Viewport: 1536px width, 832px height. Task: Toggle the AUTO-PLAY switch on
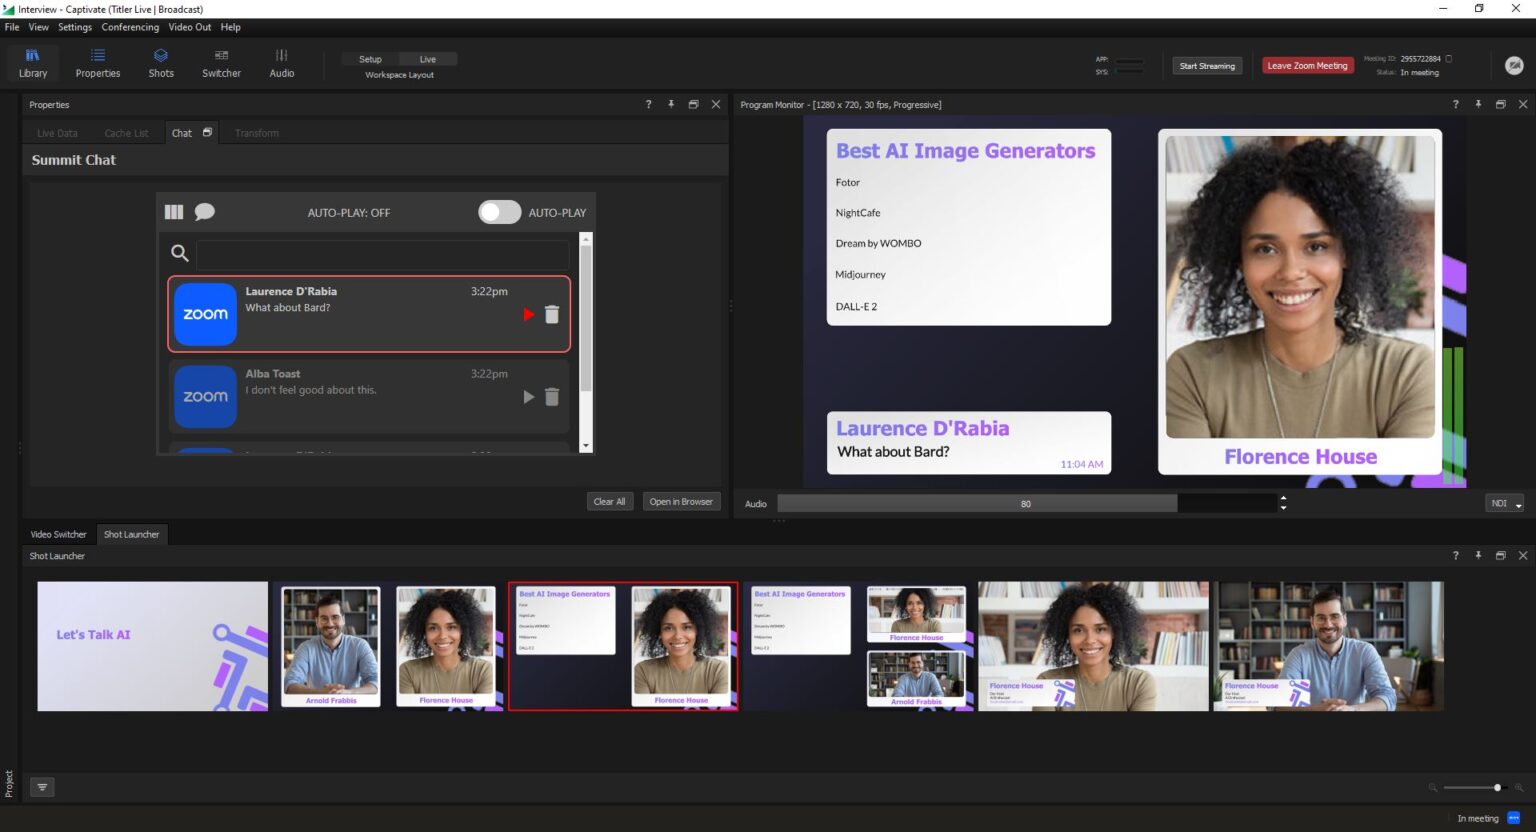499,212
